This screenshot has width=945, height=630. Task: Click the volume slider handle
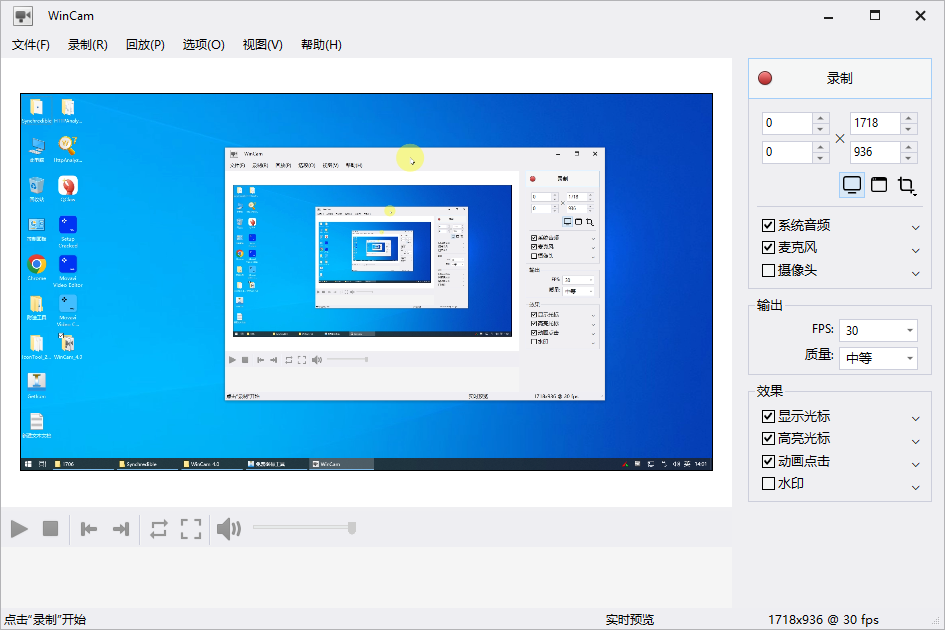pos(352,528)
